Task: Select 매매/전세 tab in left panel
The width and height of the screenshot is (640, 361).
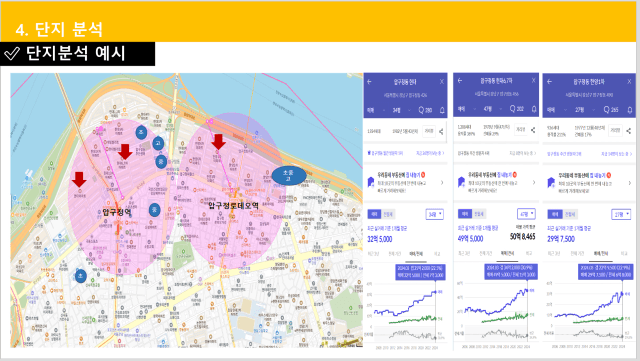Action: click(x=416, y=254)
